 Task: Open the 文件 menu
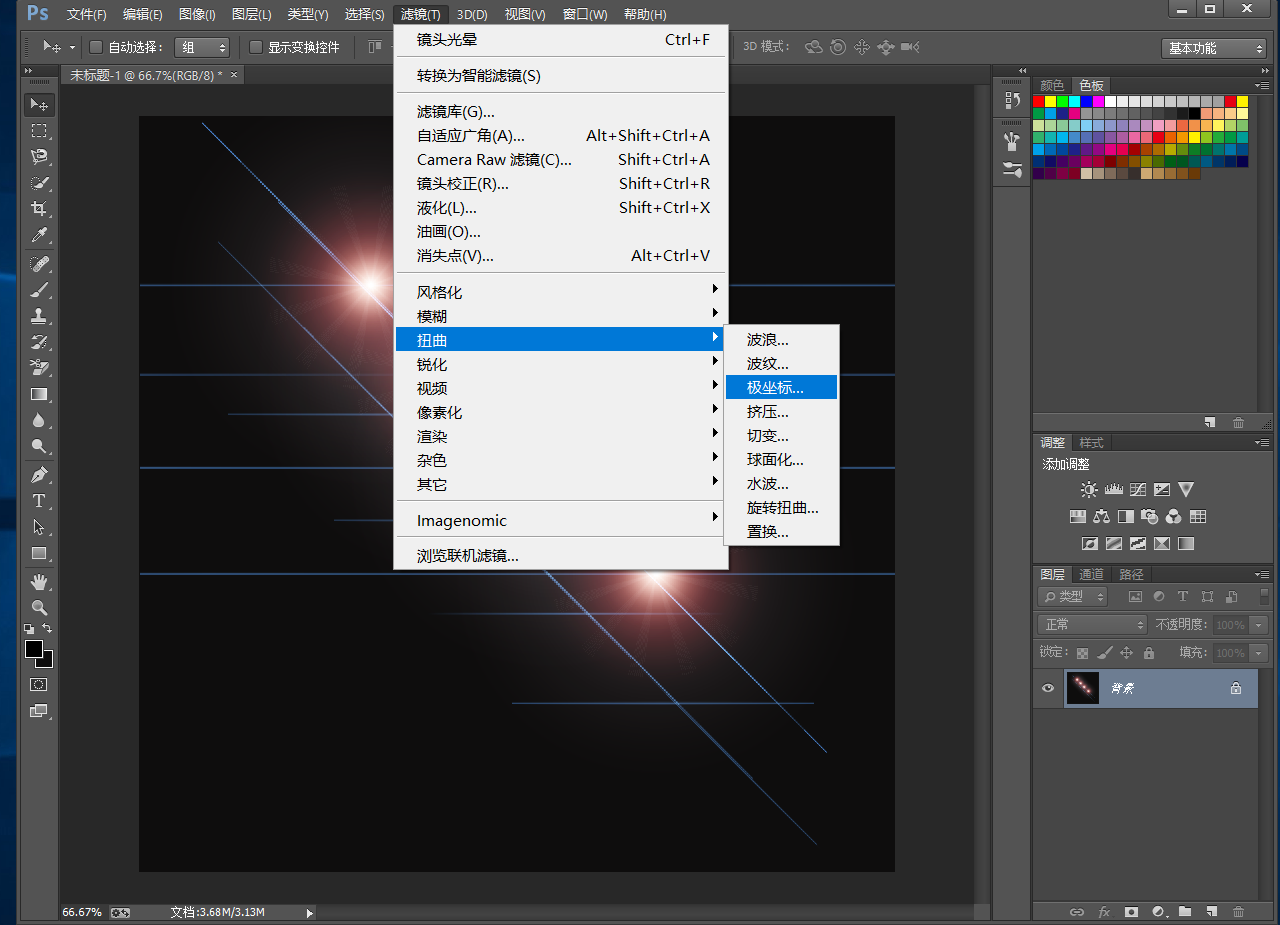click(87, 14)
